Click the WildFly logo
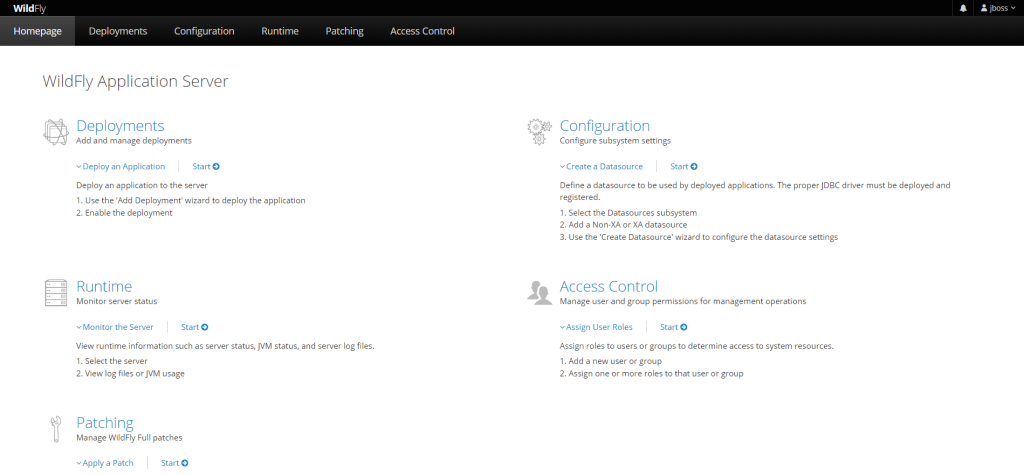 29,8
